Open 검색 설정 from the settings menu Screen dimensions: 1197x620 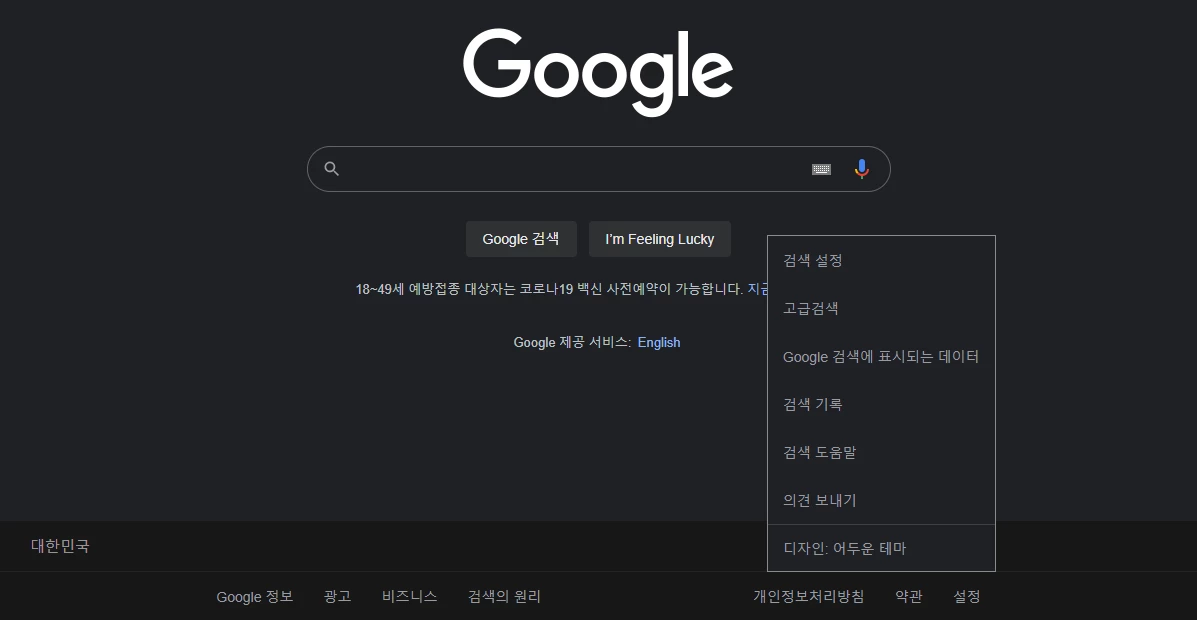coord(810,260)
